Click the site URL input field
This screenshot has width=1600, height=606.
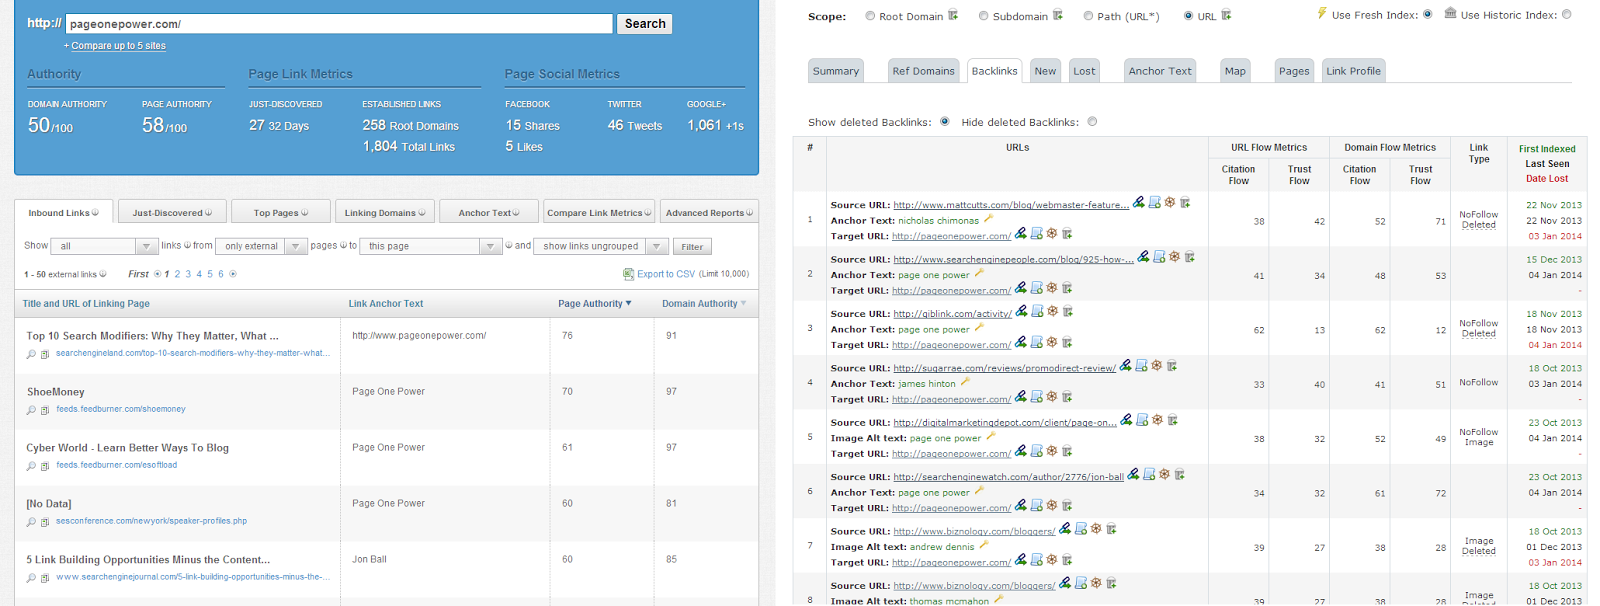[339, 23]
